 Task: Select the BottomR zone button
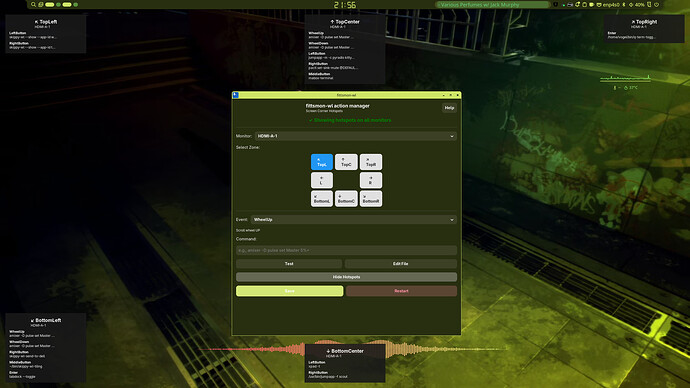click(x=371, y=199)
